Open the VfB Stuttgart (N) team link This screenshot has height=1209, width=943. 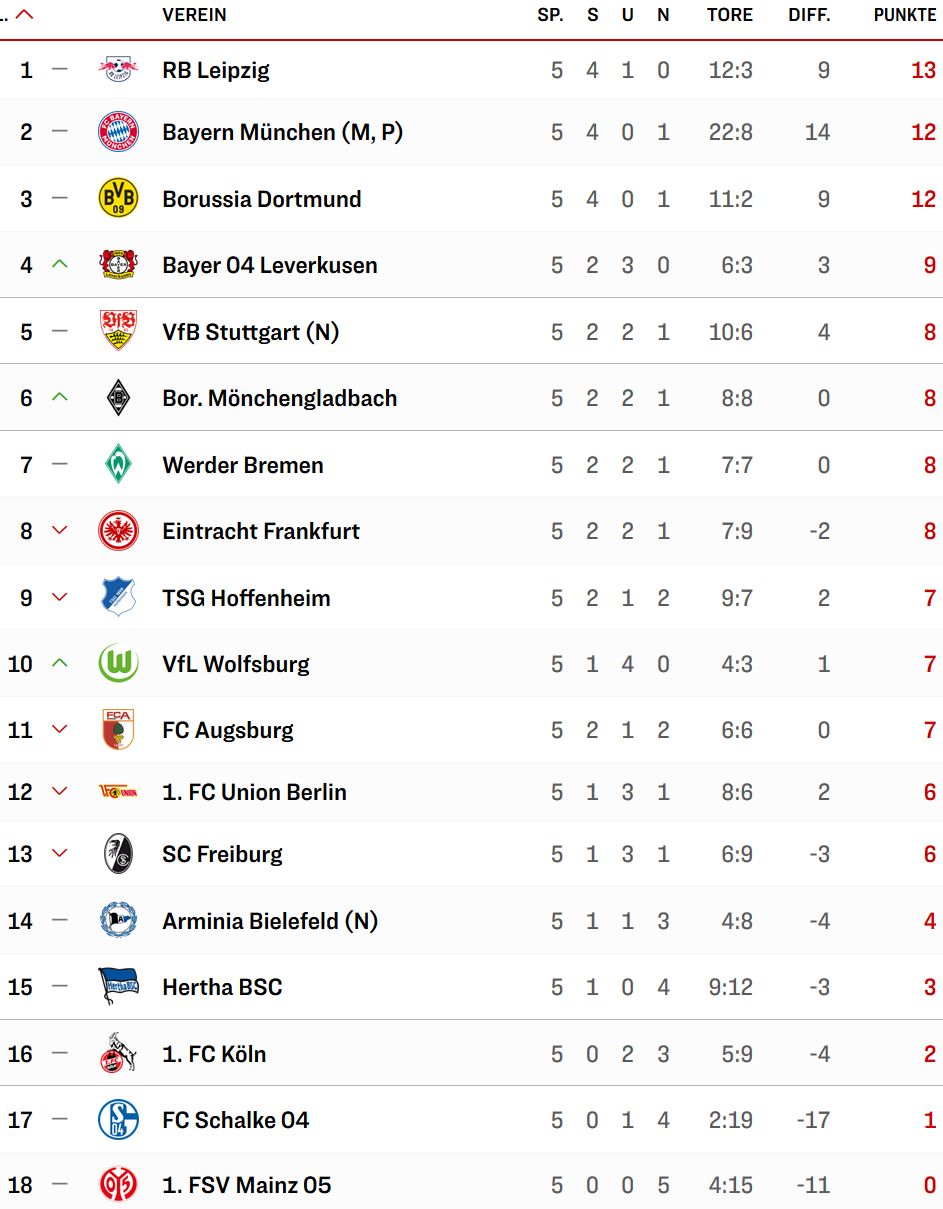point(250,332)
